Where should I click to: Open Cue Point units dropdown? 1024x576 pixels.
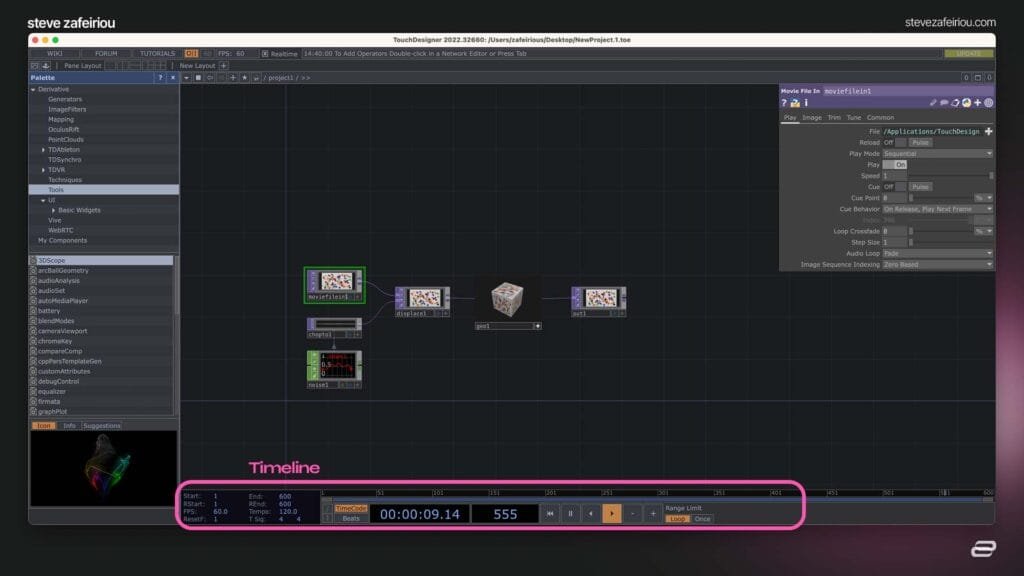point(984,198)
